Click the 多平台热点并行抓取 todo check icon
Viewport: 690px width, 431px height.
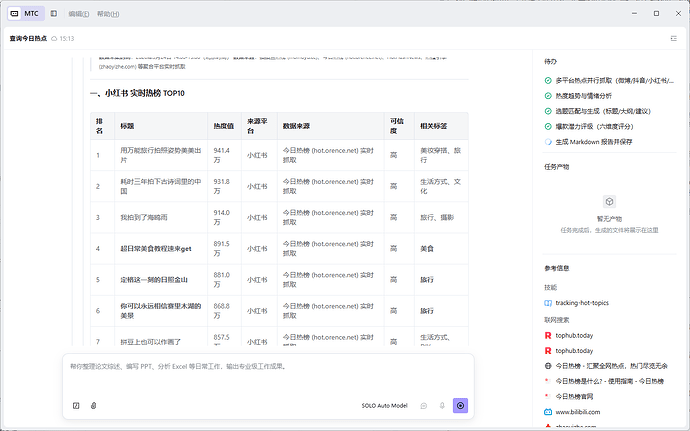point(548,81)
